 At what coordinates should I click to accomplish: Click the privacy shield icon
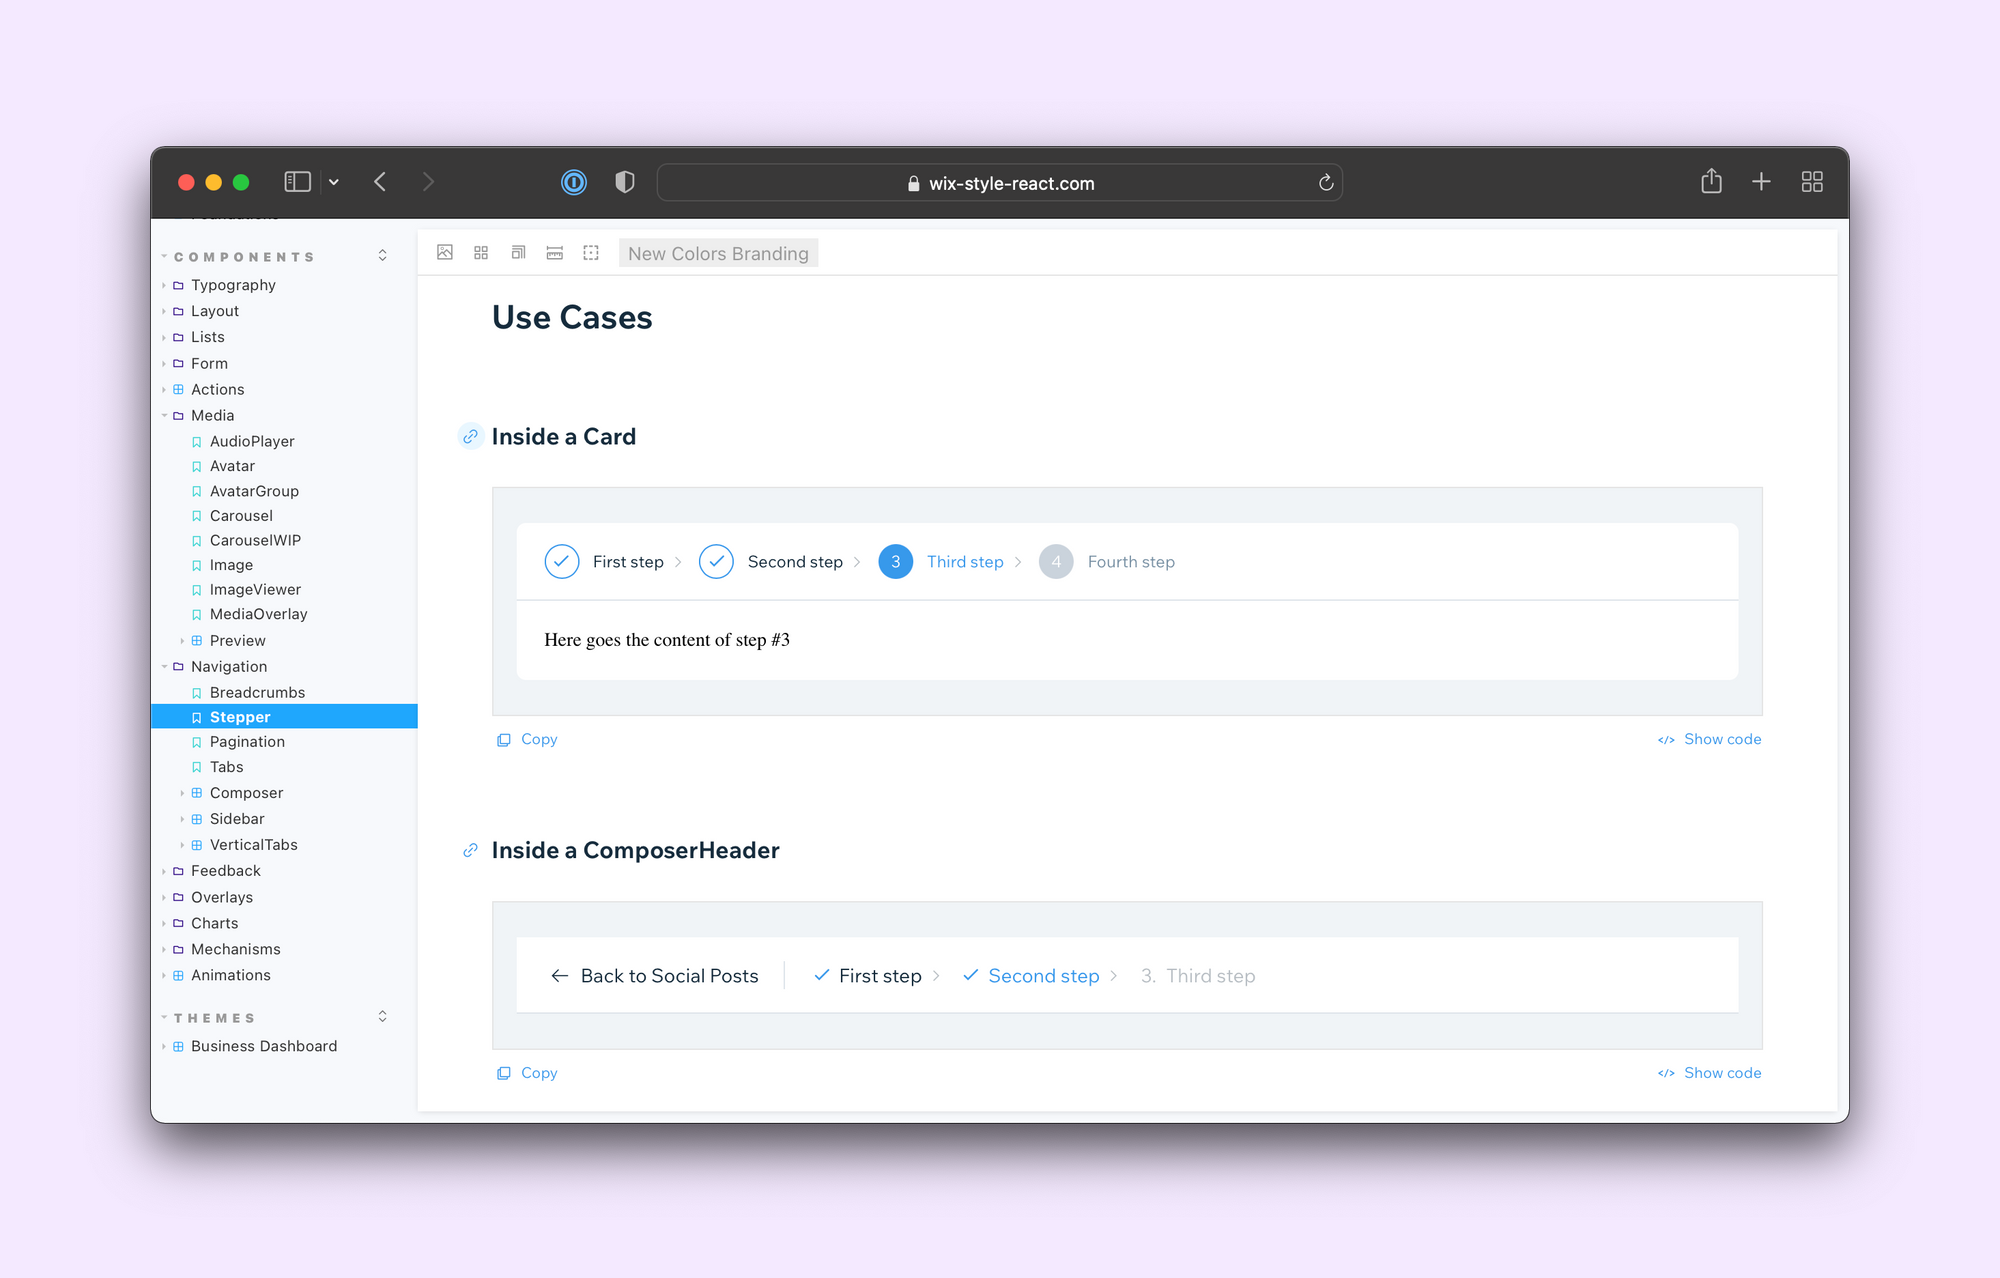(x=625, y=182)
